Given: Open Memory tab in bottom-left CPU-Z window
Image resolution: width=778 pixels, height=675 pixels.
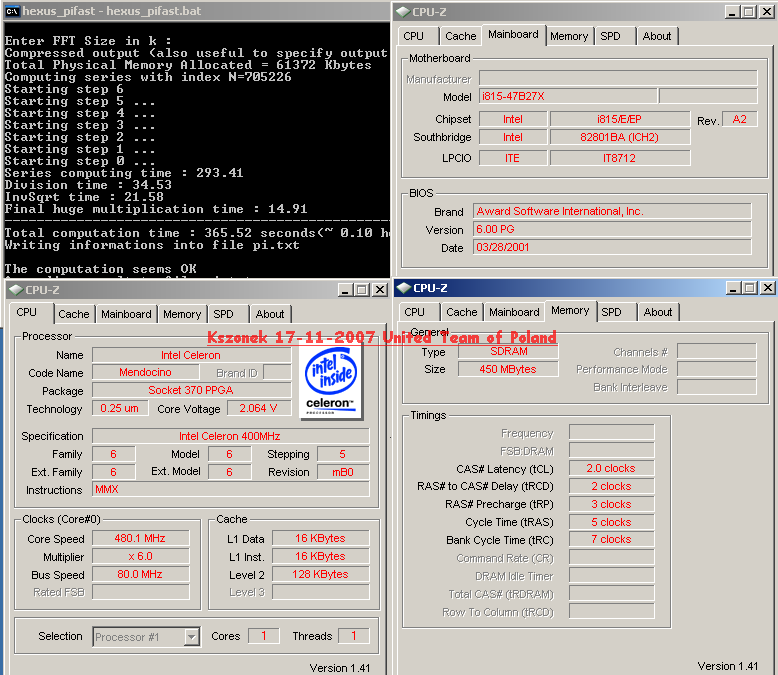Looking at the screenshot, I should click(182, 314).
